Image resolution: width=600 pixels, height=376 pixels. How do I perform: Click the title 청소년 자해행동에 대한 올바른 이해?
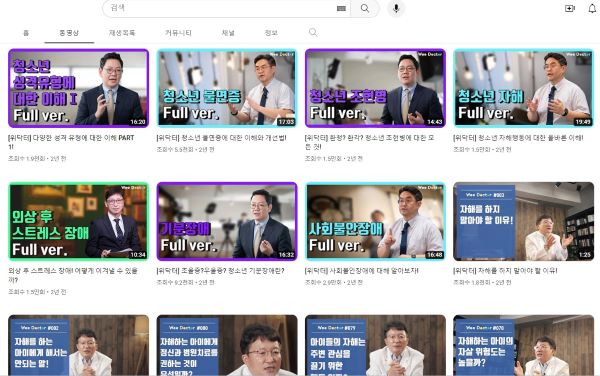coord(518,138)
